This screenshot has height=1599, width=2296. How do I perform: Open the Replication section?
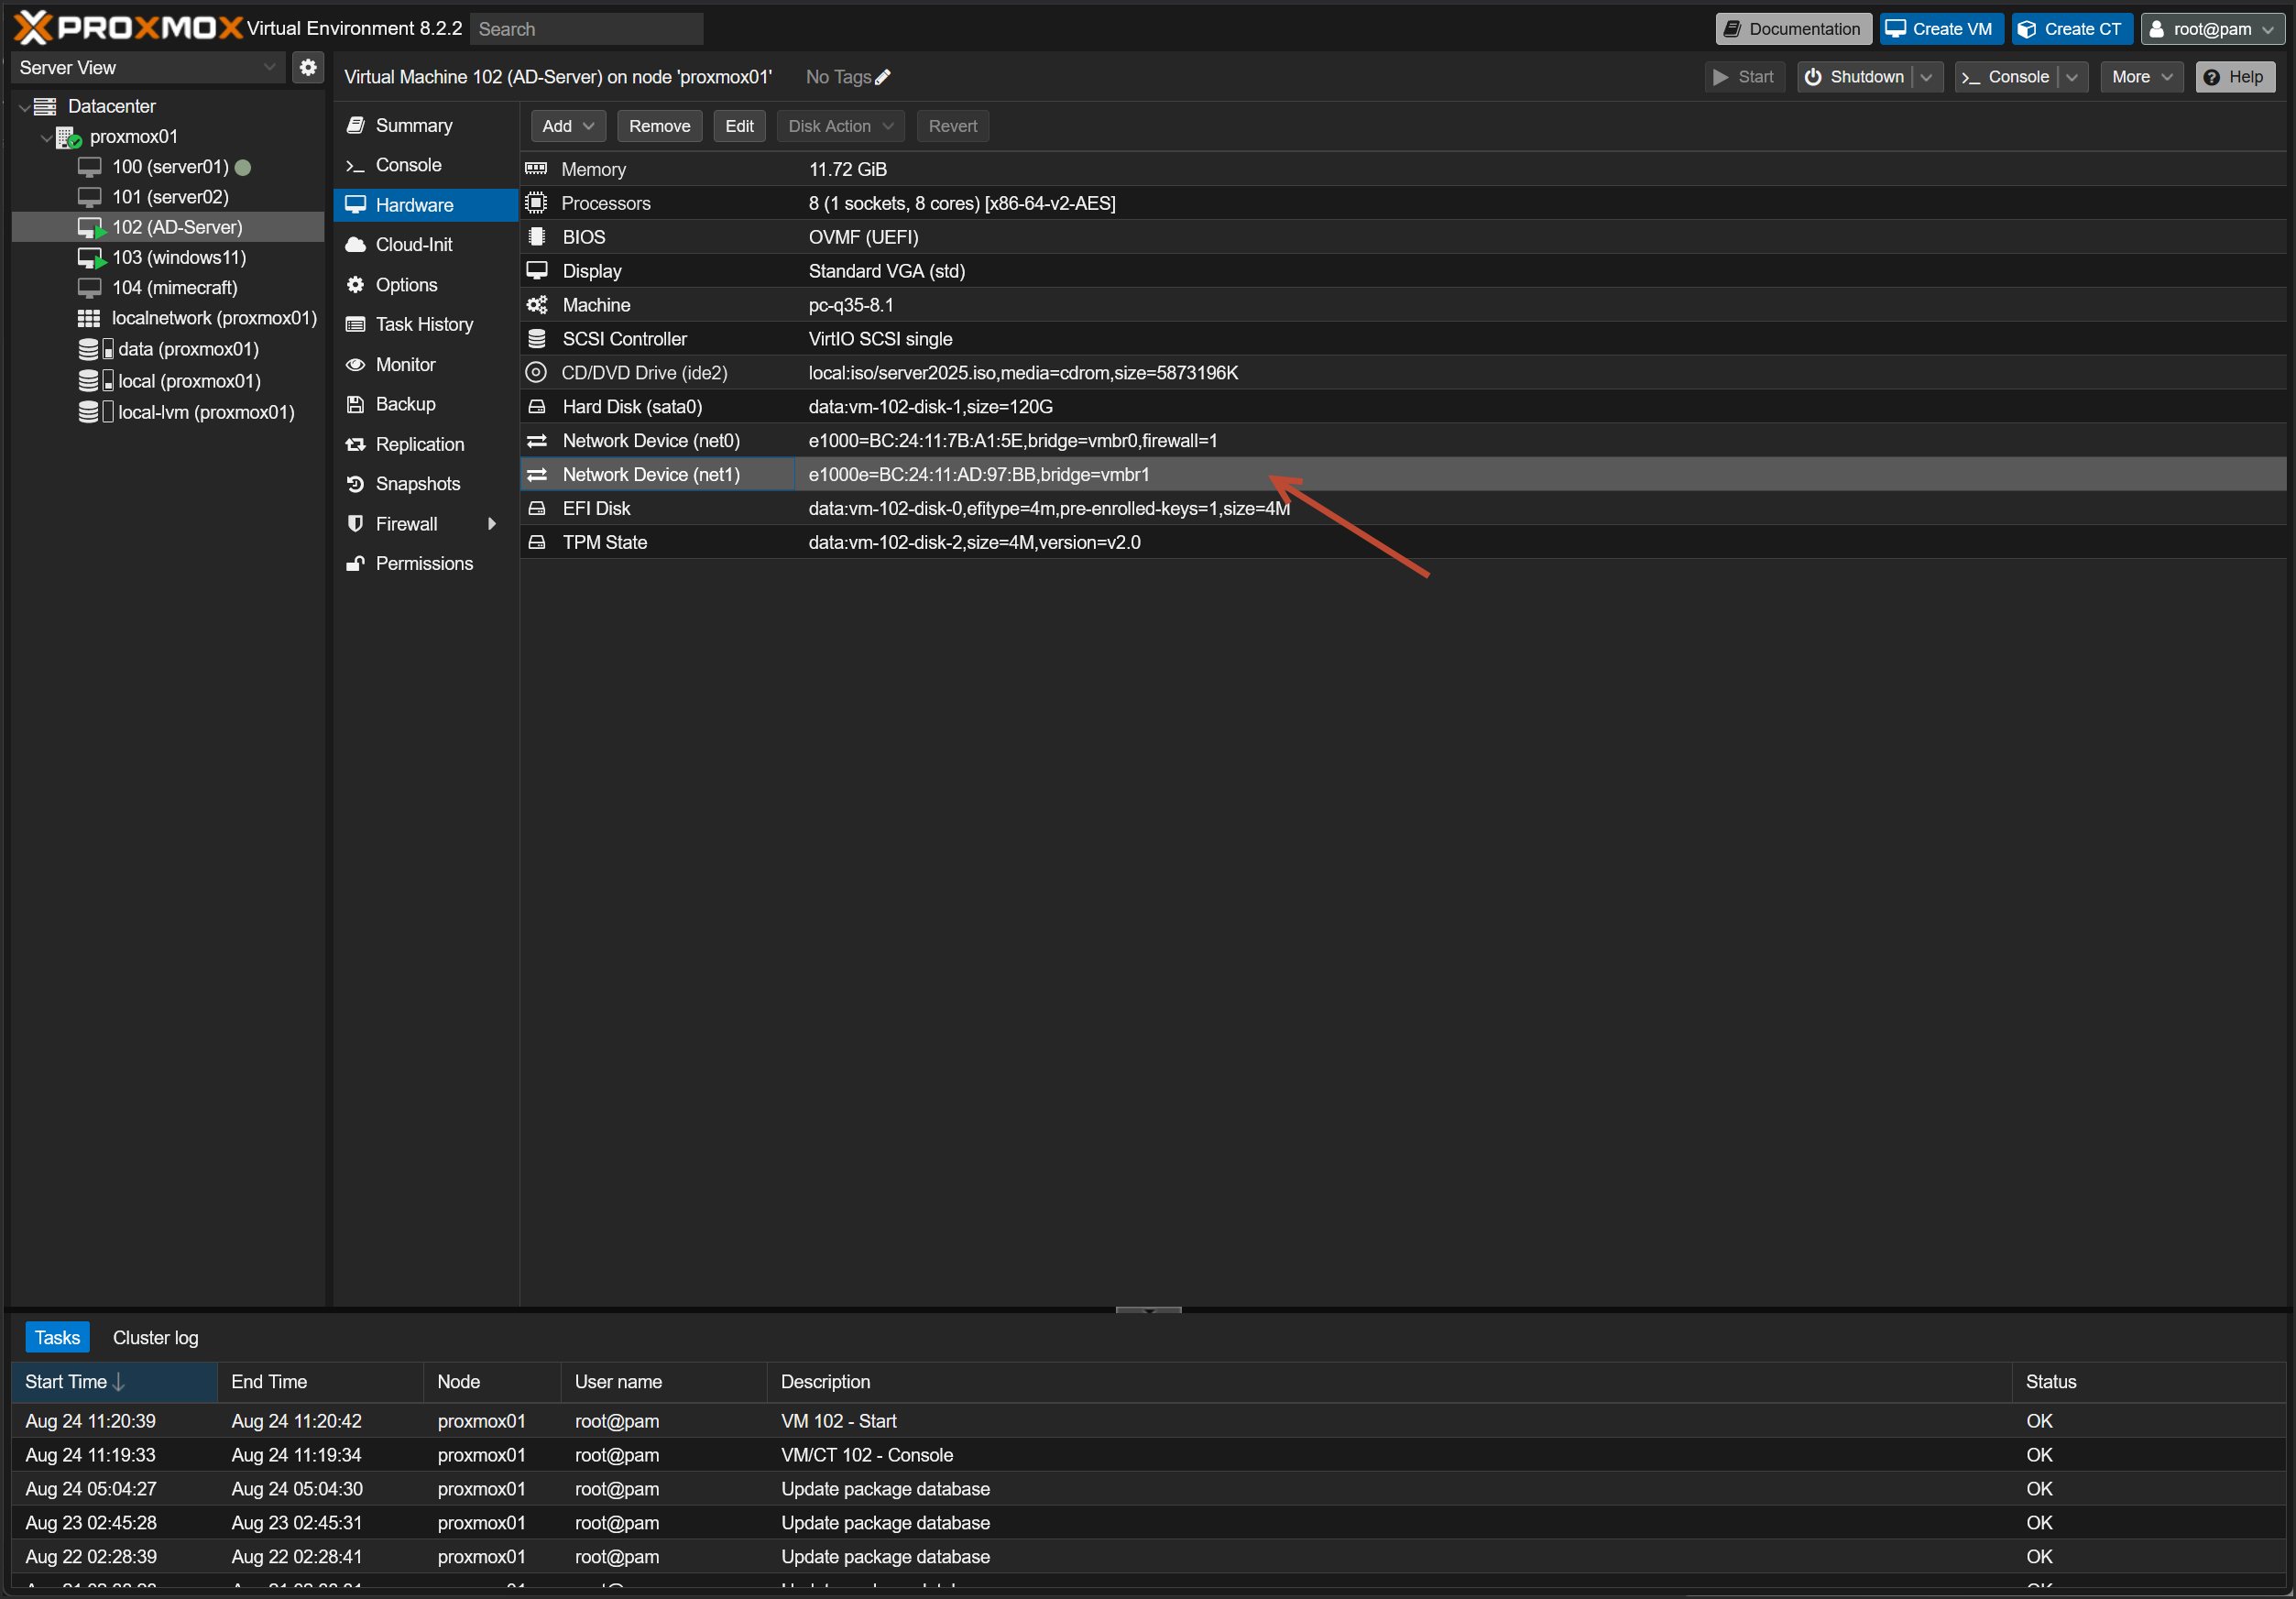tap(419, 444)
